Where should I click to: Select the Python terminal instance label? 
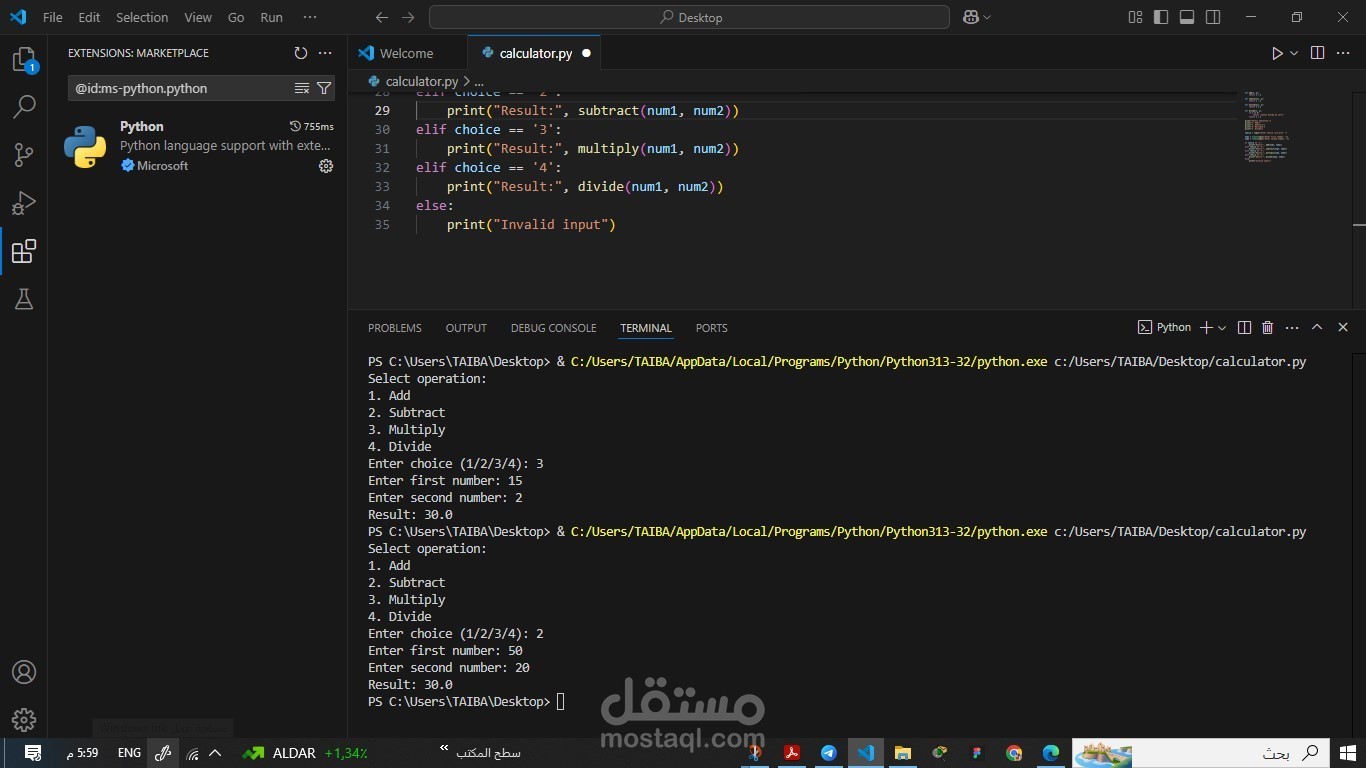click(x=1165, y=327)
